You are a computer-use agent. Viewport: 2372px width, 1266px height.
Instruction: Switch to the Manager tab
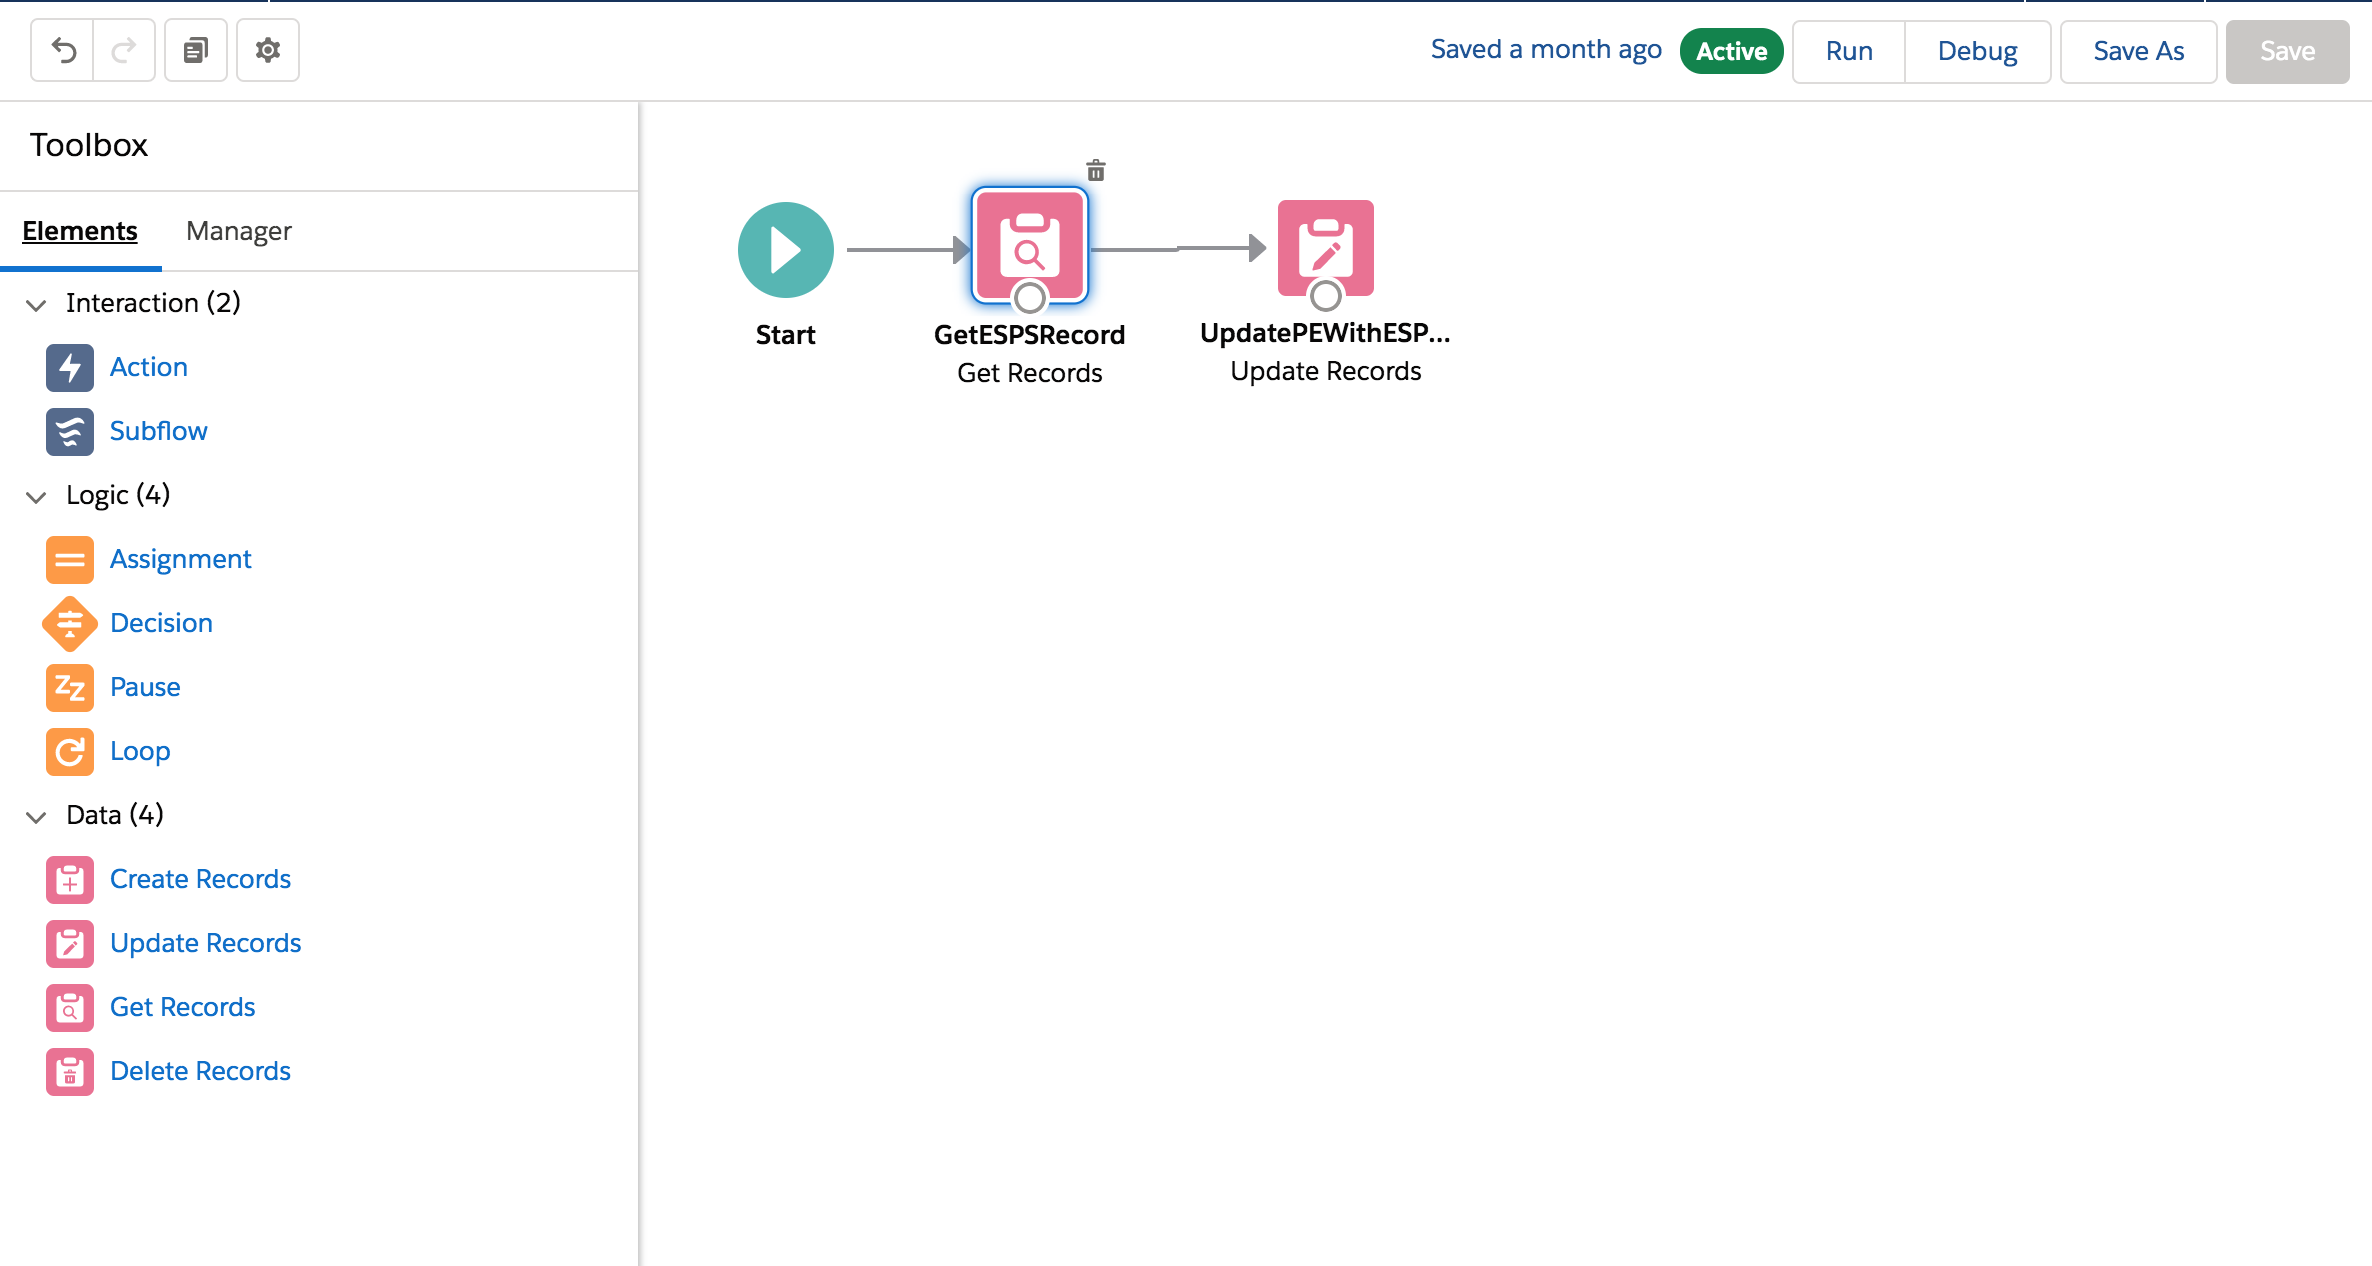[238, 231]
